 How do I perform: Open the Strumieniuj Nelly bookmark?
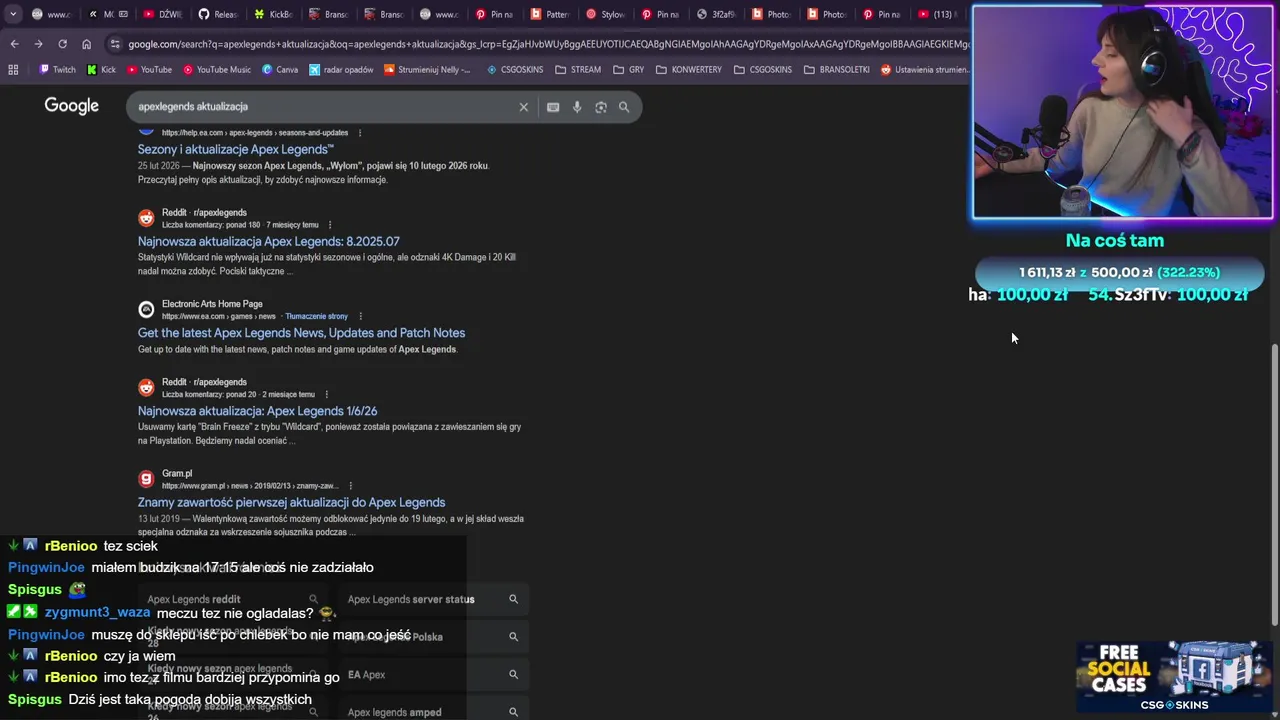(427, 69)
